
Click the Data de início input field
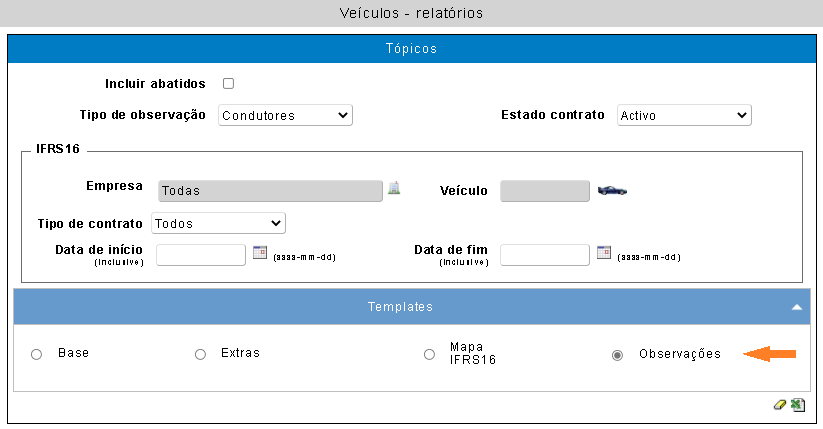tap(201, 255)
